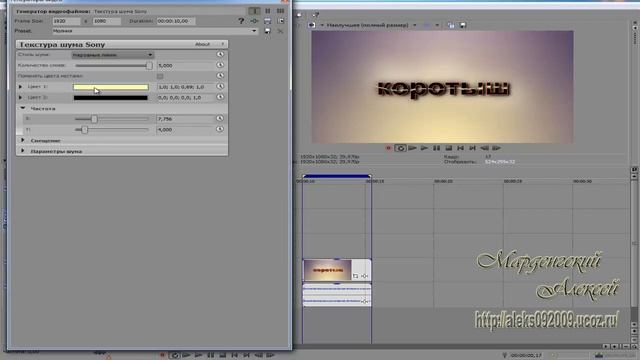640x360 pixels.
Task: Open the Preset dropdown list
Action: 254,31
